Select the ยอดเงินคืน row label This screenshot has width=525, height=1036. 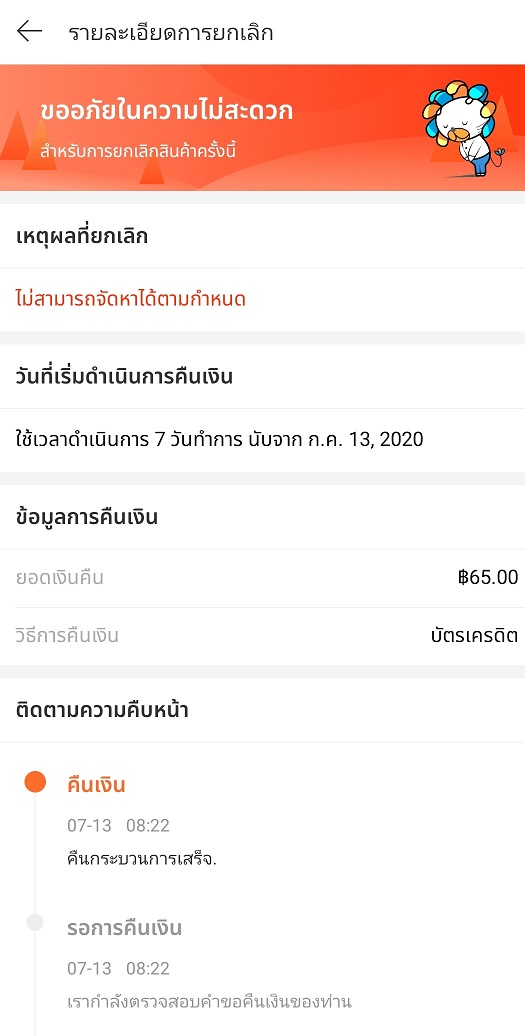pyautogui.click(x=59, y=578)
